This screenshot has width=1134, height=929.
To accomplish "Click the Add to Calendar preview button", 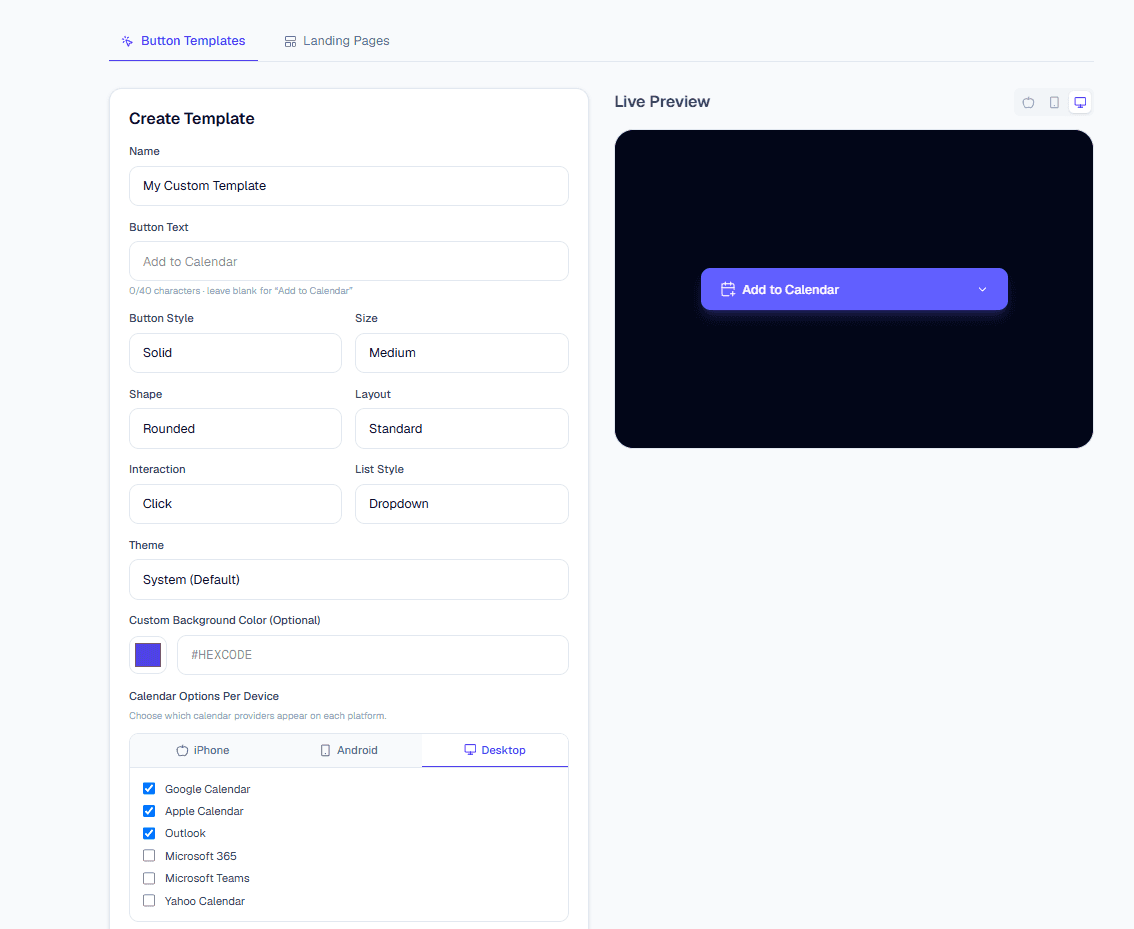I will coord(854,289).
